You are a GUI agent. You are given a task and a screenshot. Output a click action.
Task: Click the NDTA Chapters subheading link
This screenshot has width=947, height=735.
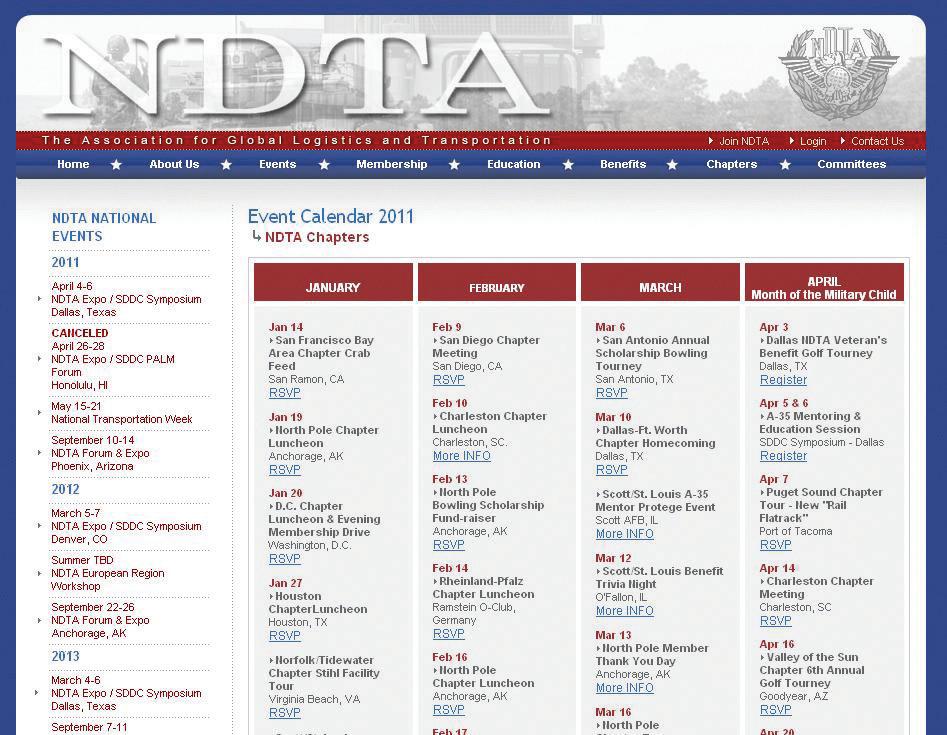click(316, 237)
